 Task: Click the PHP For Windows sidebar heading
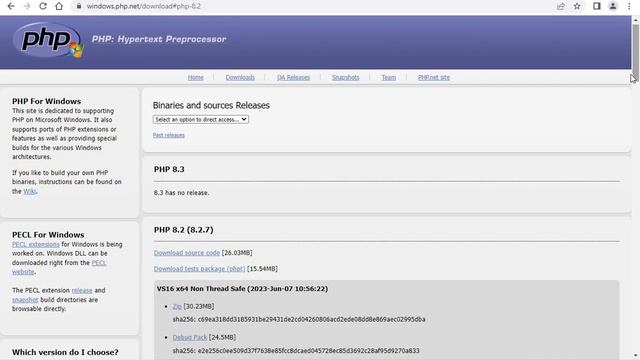point(47,101)
